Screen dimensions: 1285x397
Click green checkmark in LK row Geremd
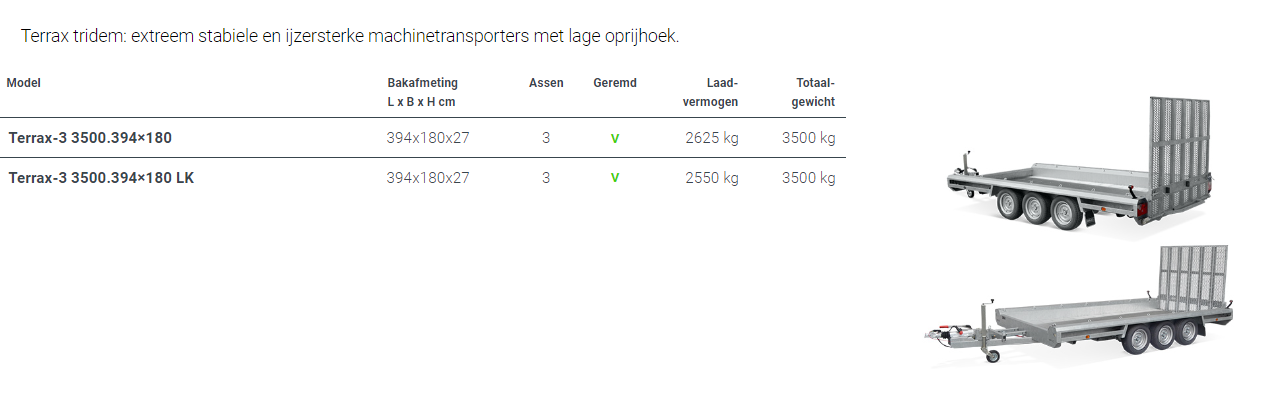pyautogui.click(x=615, y=178)
